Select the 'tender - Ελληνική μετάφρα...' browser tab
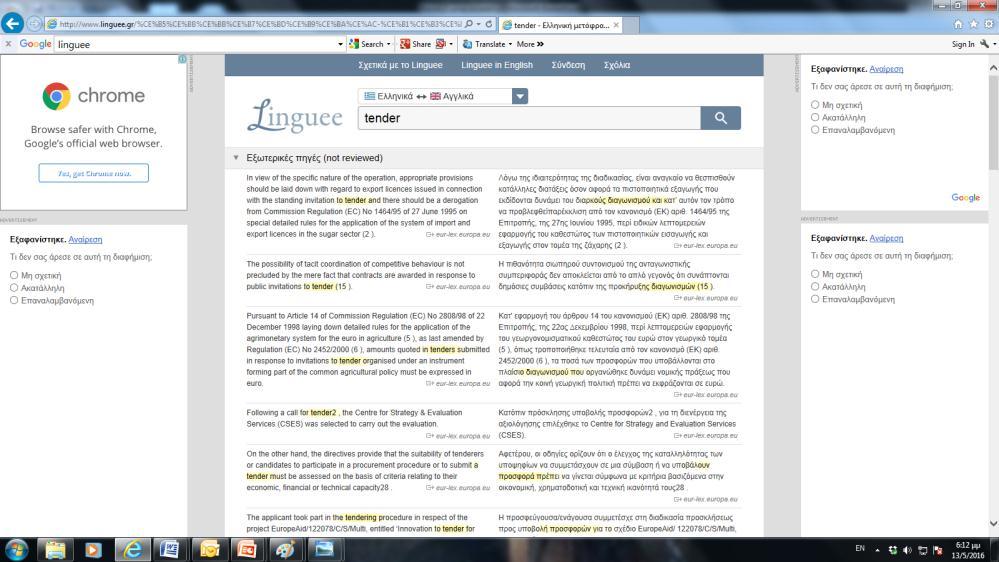Image resolution: width=999 pixels, height=562 pixels. click(561, 25)
